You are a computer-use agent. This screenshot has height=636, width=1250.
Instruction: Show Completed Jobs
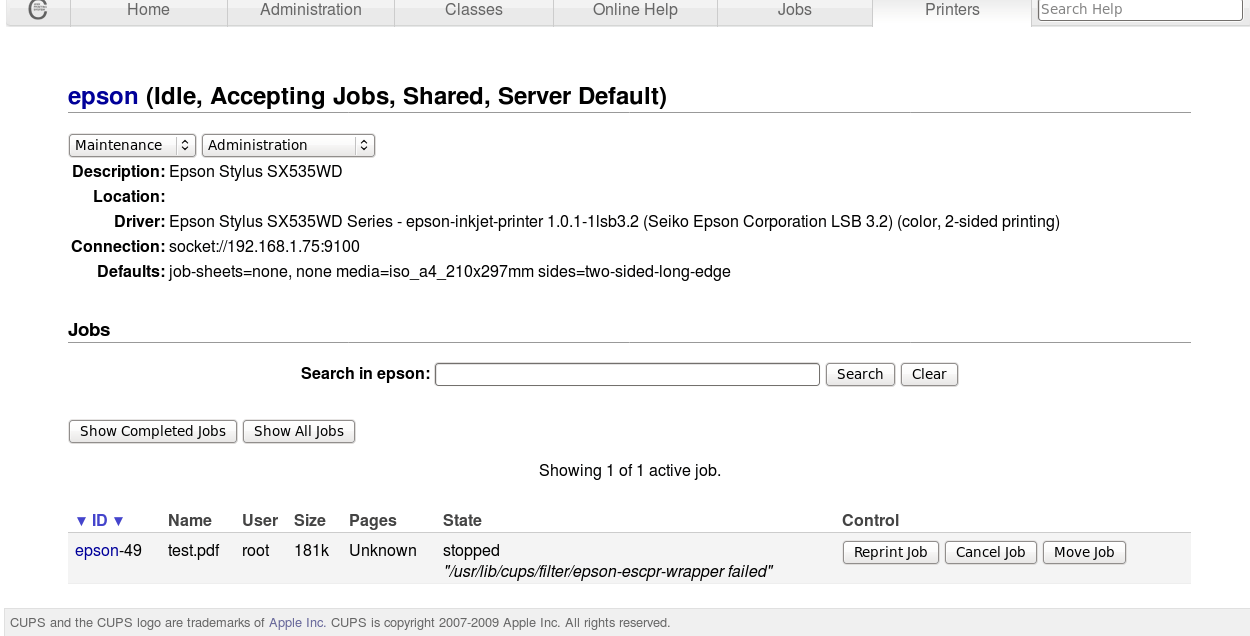coord(152,431)
